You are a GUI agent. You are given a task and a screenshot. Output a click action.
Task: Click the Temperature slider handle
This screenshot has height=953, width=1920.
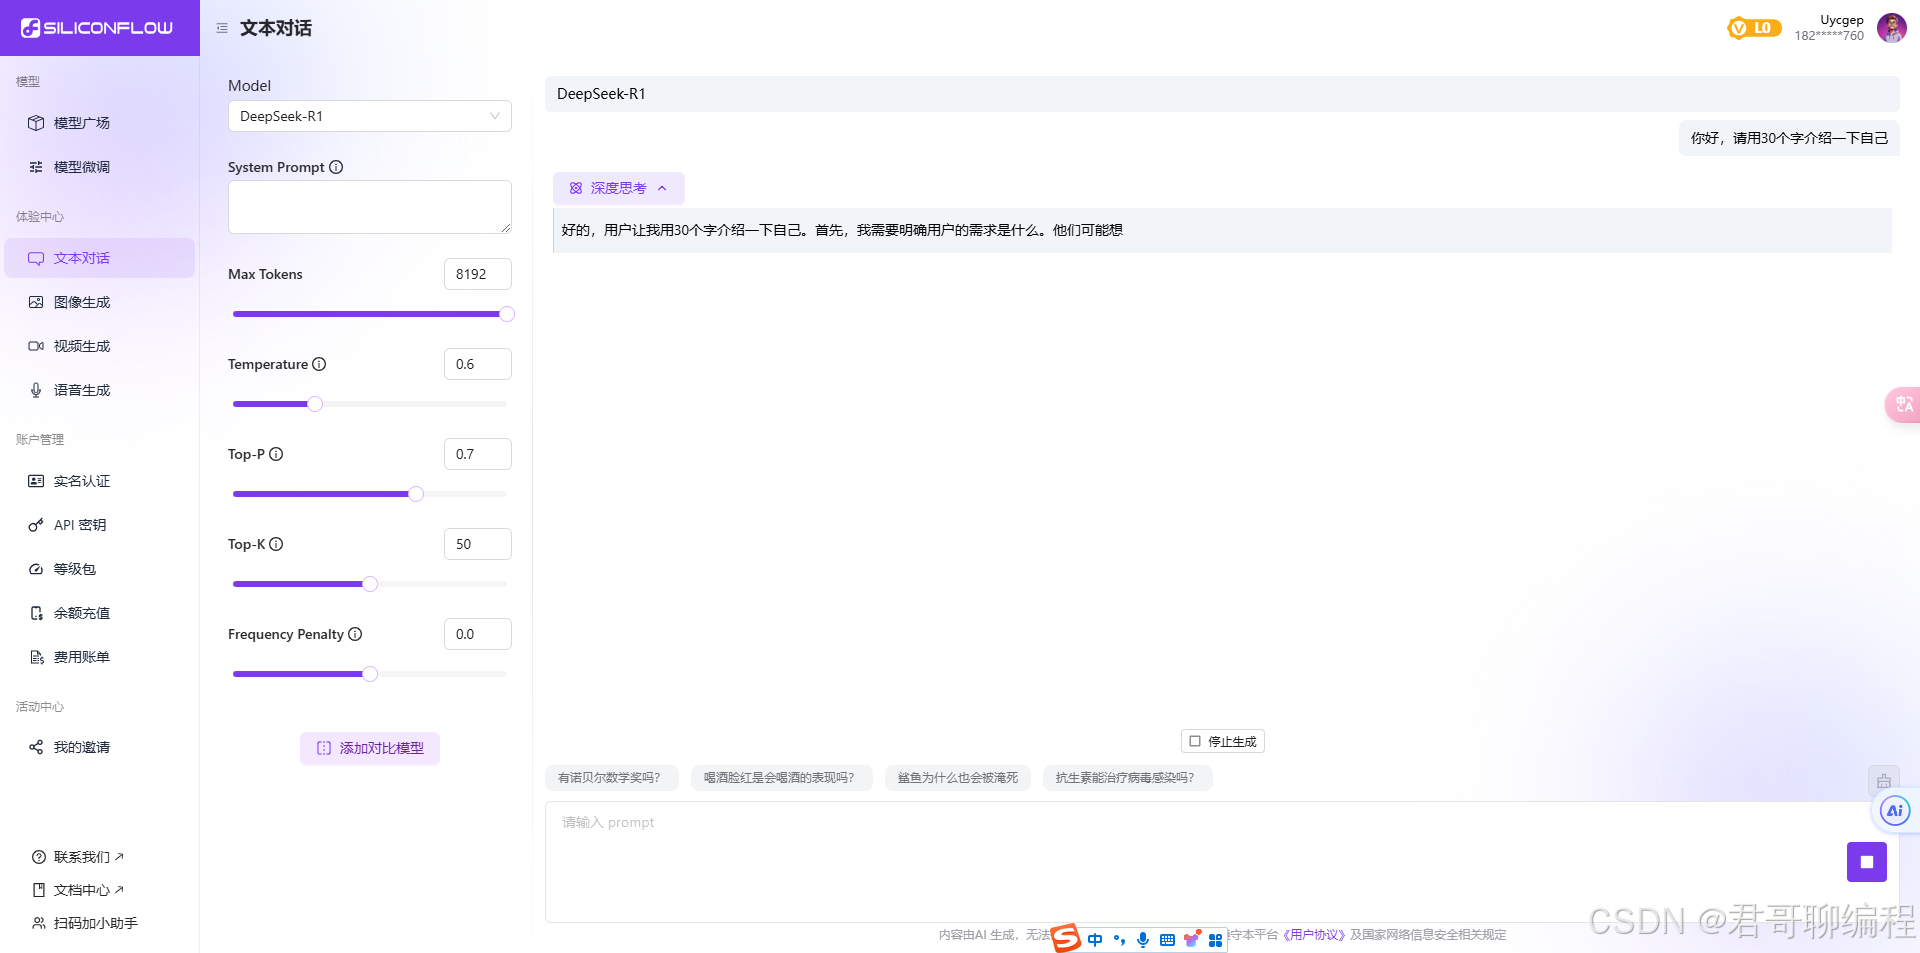315,404
